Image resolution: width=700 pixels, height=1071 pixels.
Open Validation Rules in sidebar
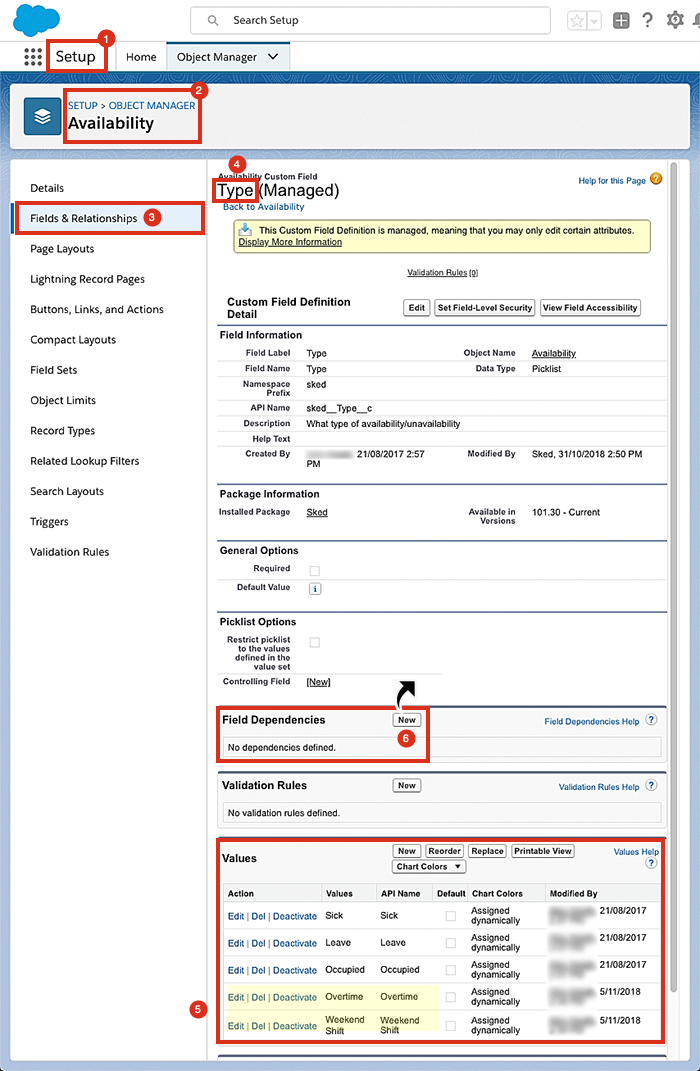point(70,552)
